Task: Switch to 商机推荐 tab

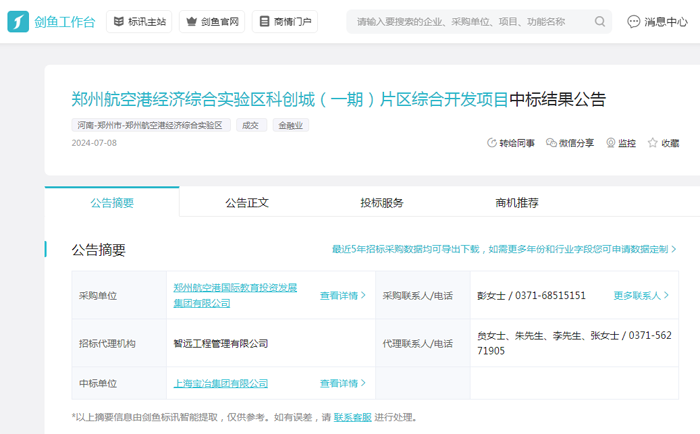Action: coord(517,202)
